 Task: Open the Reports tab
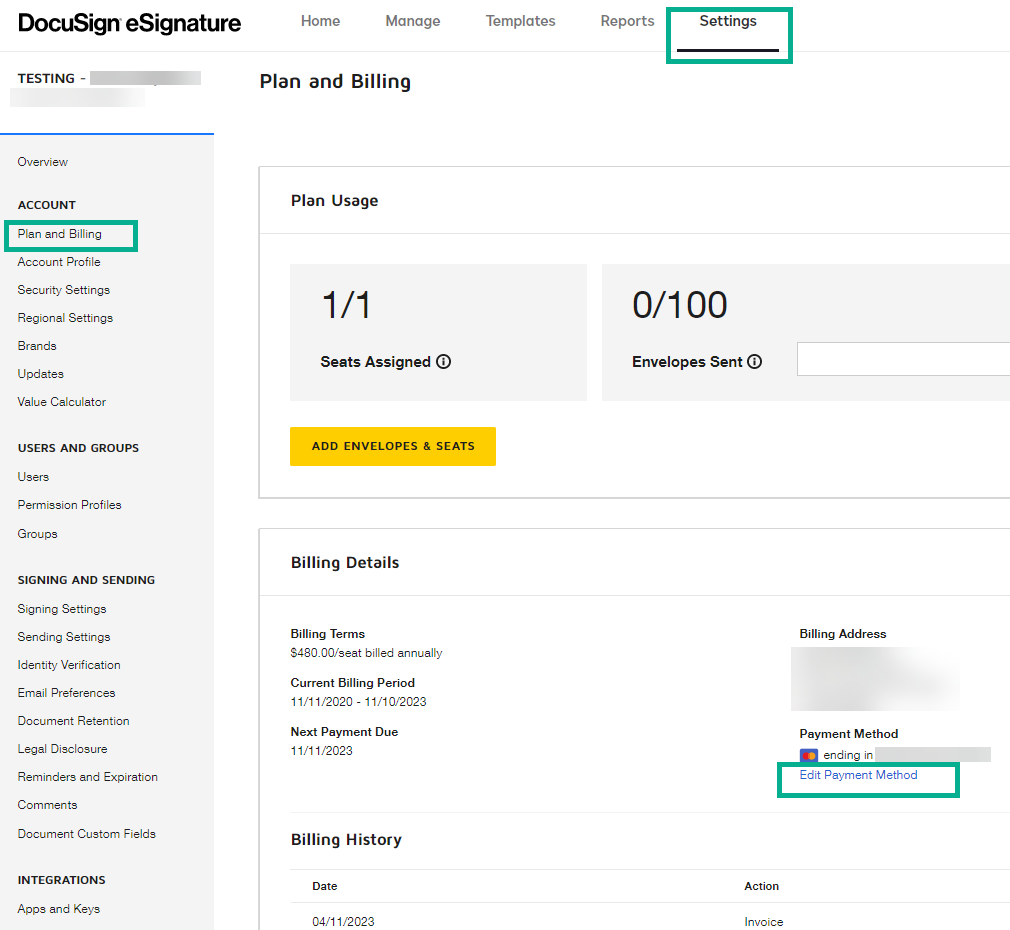(x=627, y=21)
